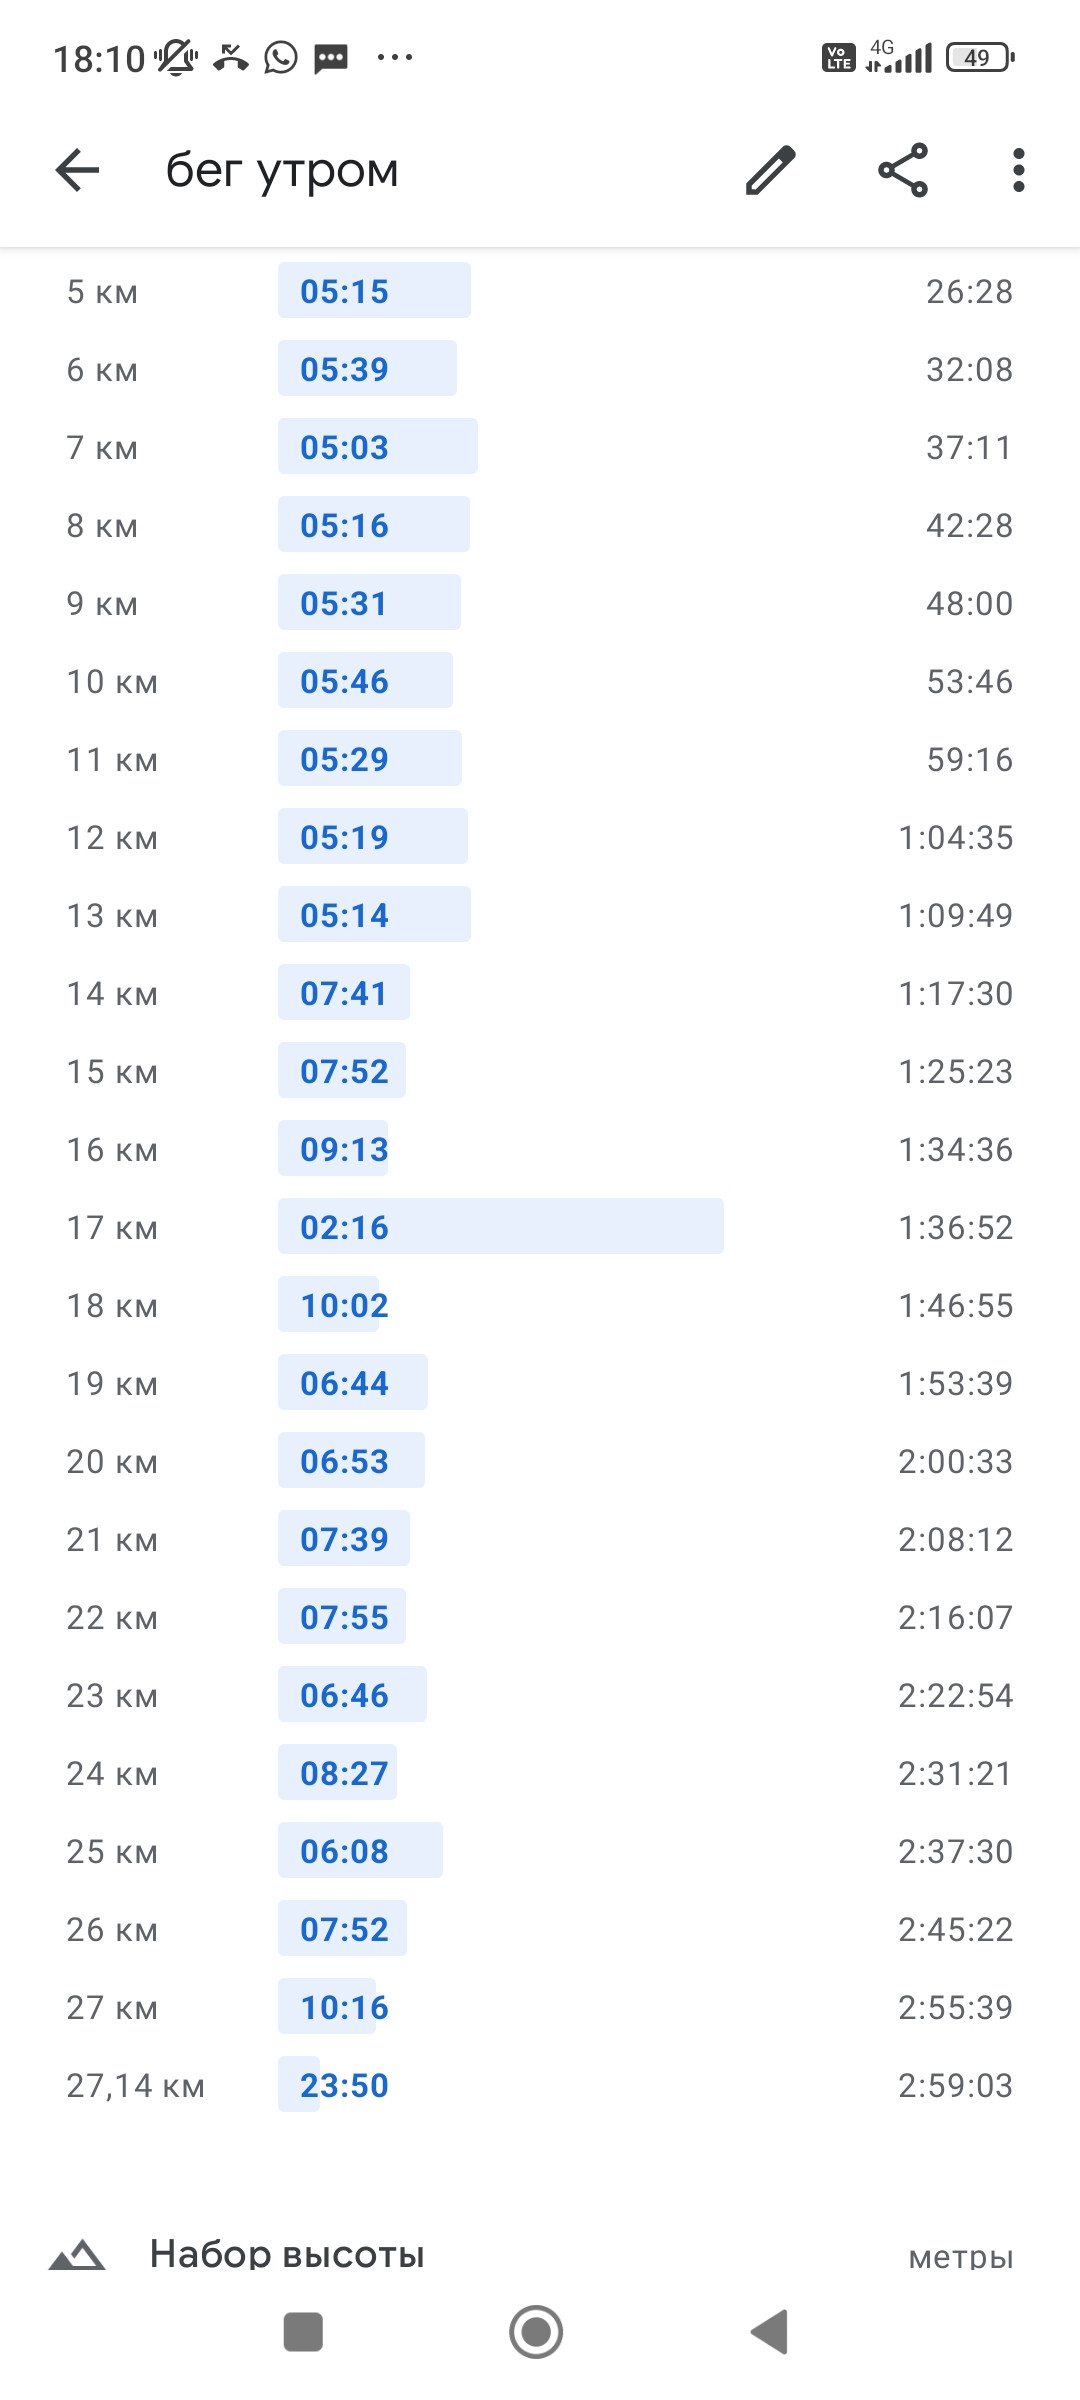
Task: Tap the Android home circle button
Action: coord(536,2332)
